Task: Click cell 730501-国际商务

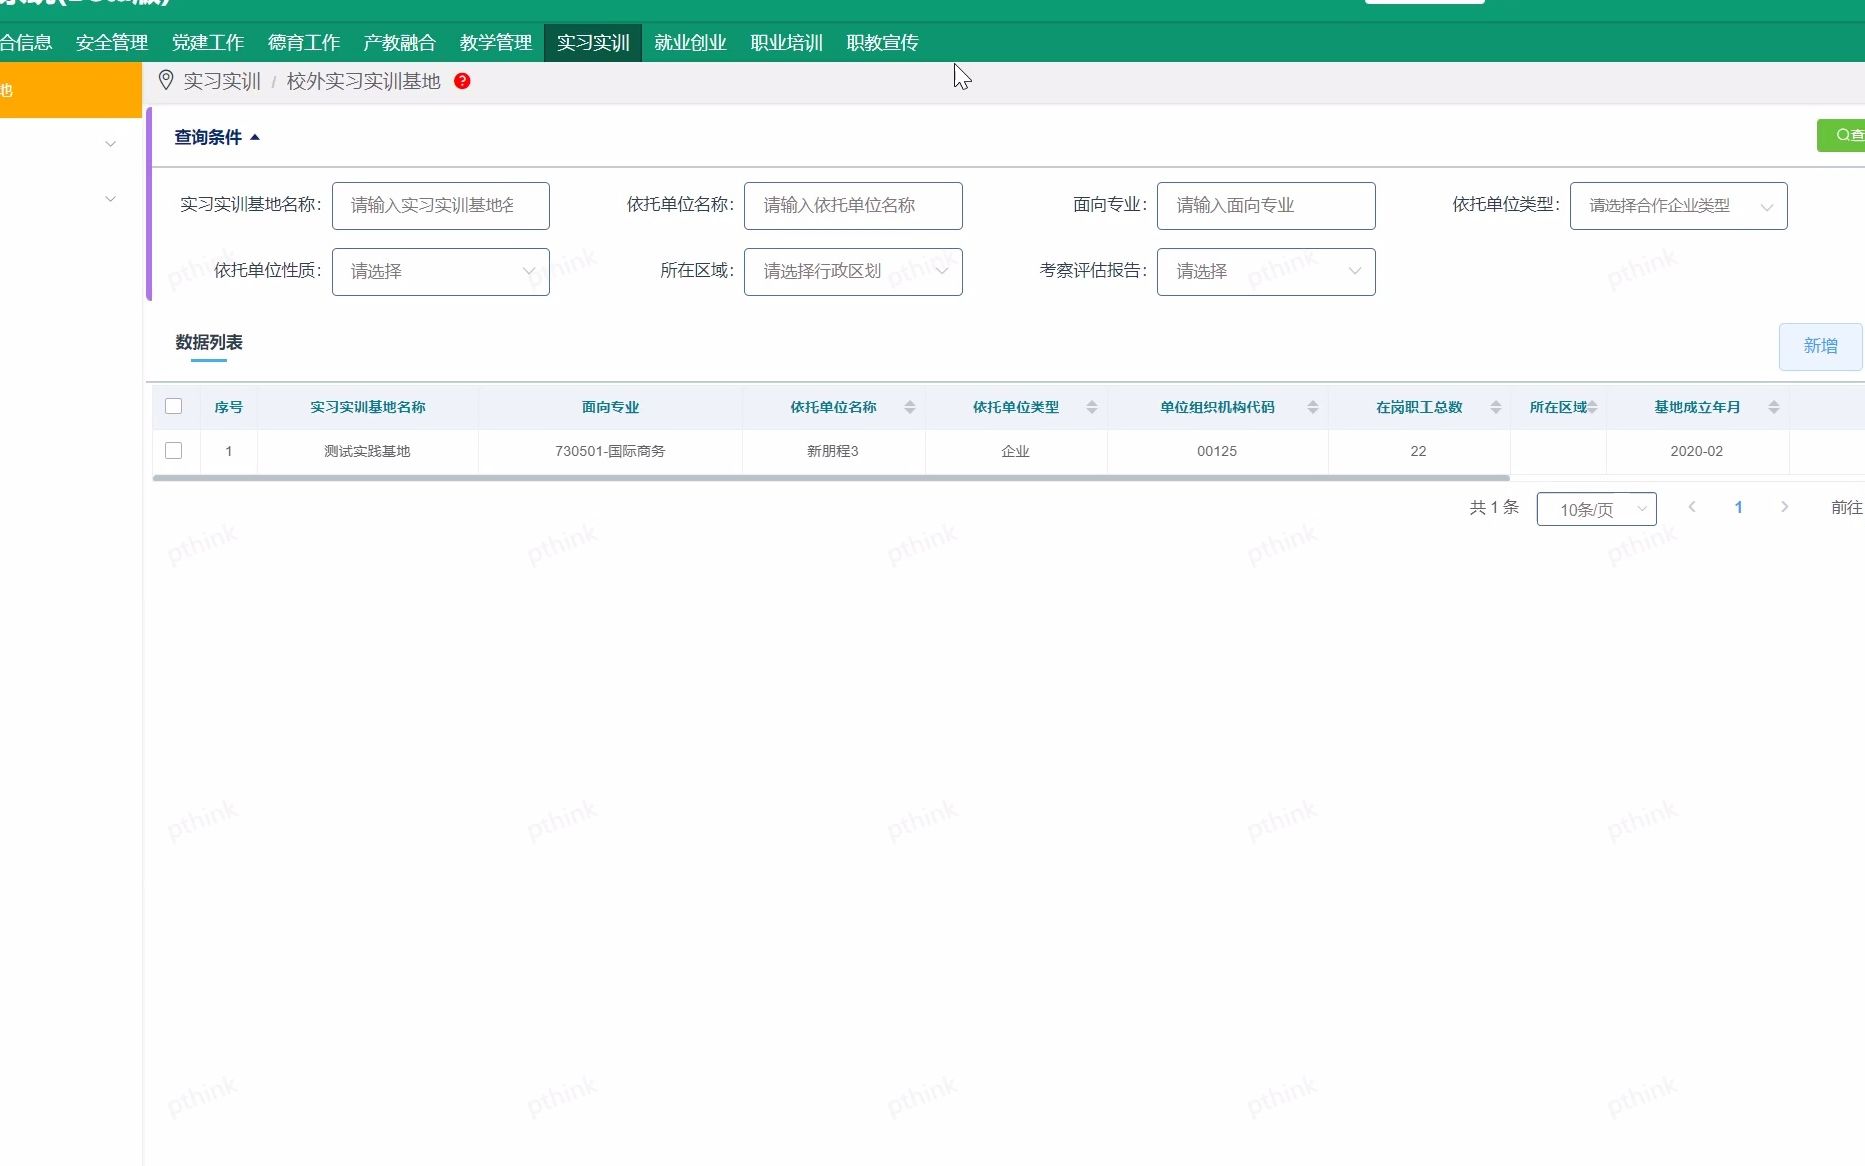Action: click(610, 451)
